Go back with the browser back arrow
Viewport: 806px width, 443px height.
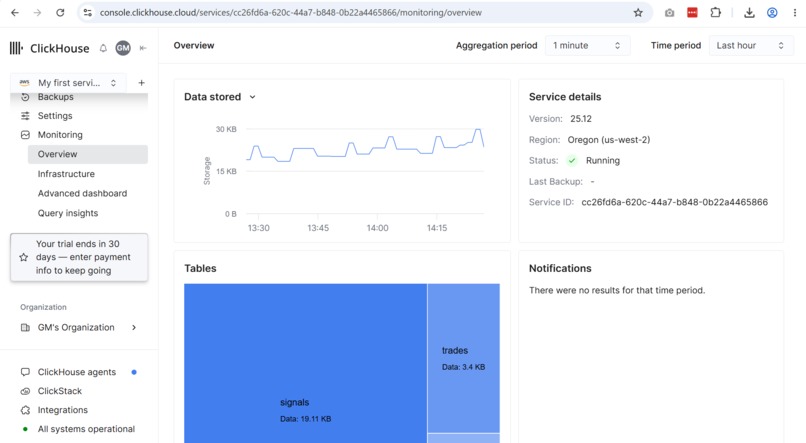point(15,13)
